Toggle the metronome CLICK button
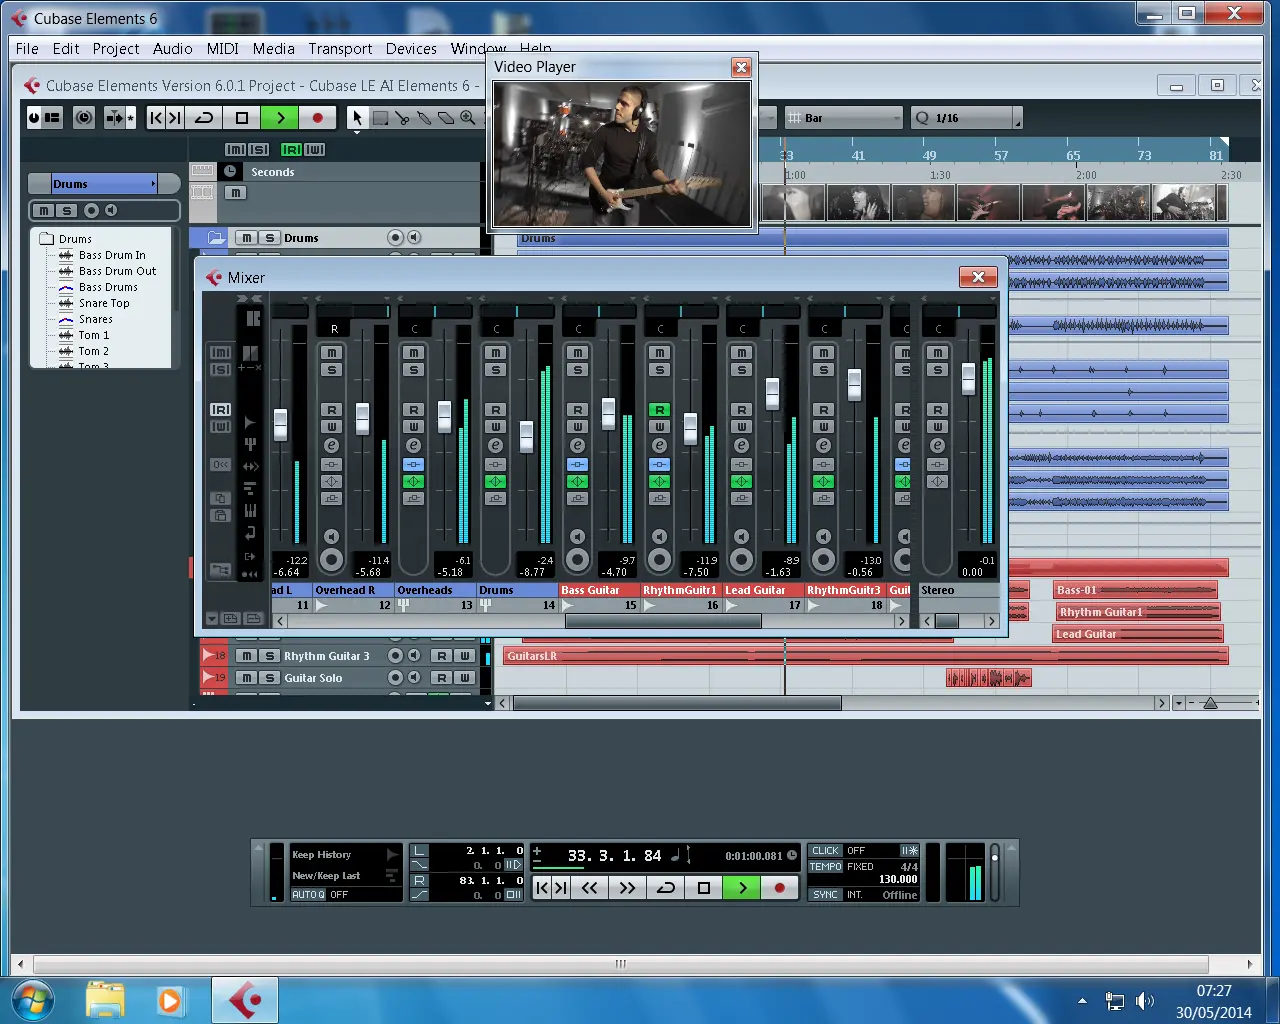The width and height of the screenshot is (1280, 1024). (x=825, y=851)
